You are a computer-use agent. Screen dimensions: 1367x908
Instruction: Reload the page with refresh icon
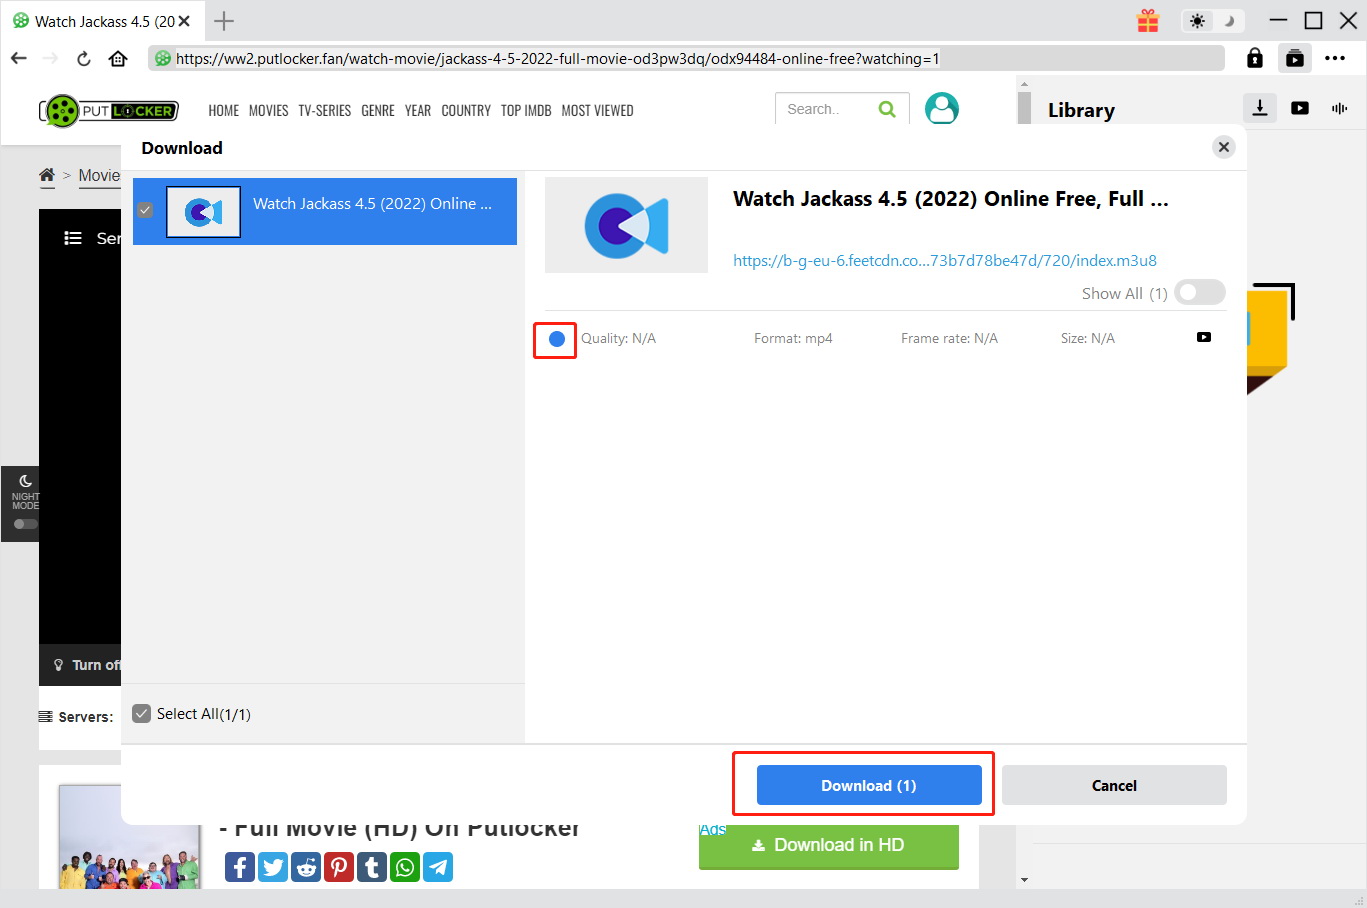tap(84, 59)
